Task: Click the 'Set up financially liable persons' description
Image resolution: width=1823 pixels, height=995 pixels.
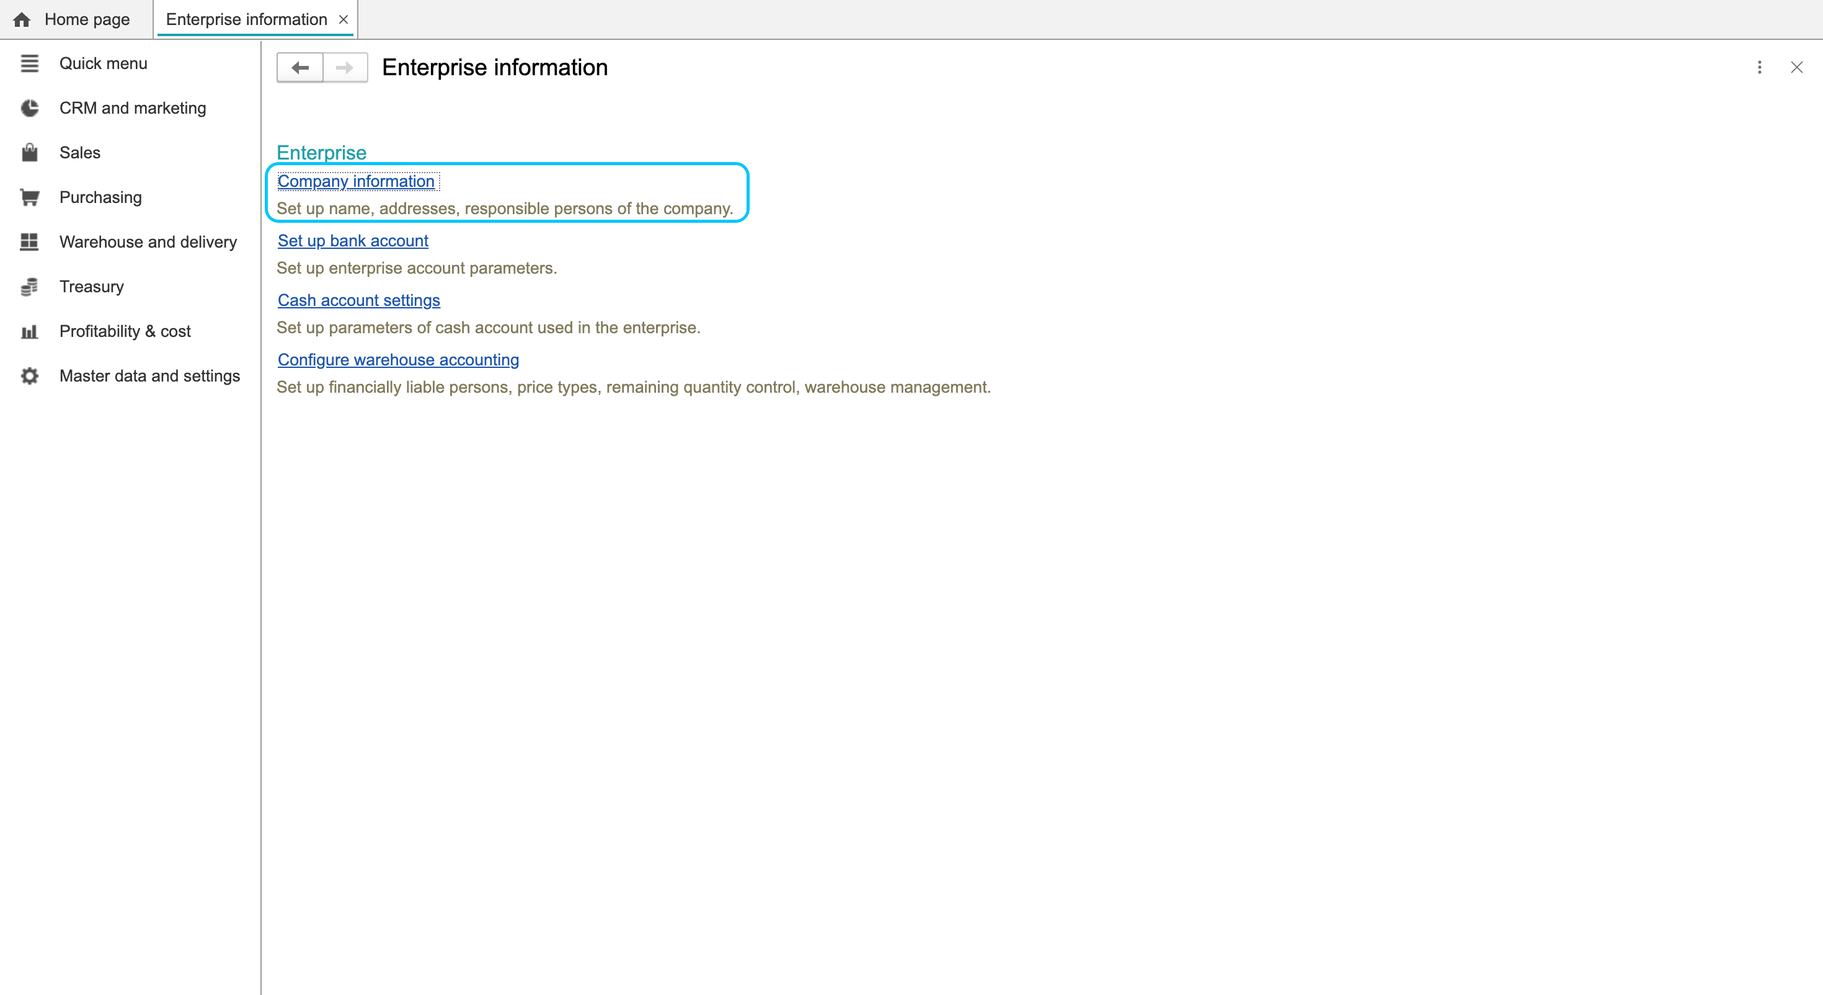Action: [x=634, y=387]
